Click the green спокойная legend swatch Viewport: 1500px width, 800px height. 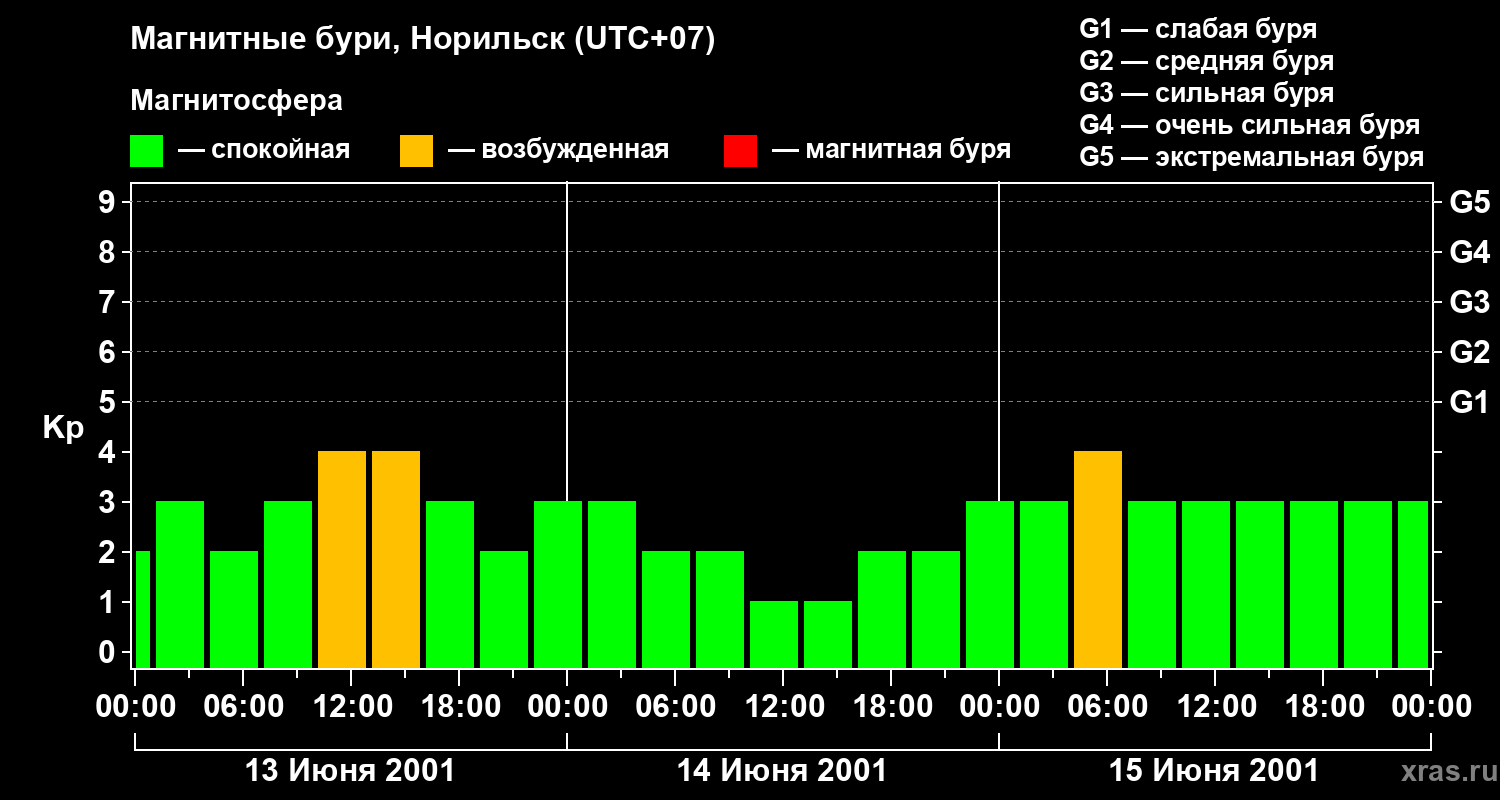coord(146,151)
